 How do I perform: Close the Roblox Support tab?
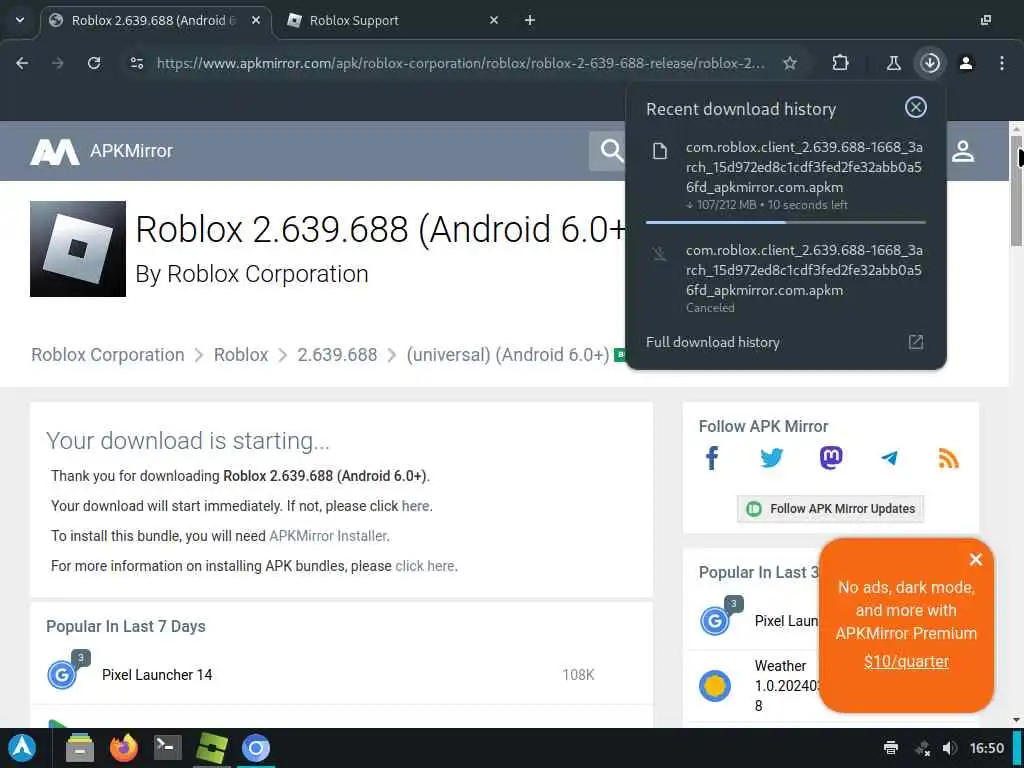(x=494, y=20)
